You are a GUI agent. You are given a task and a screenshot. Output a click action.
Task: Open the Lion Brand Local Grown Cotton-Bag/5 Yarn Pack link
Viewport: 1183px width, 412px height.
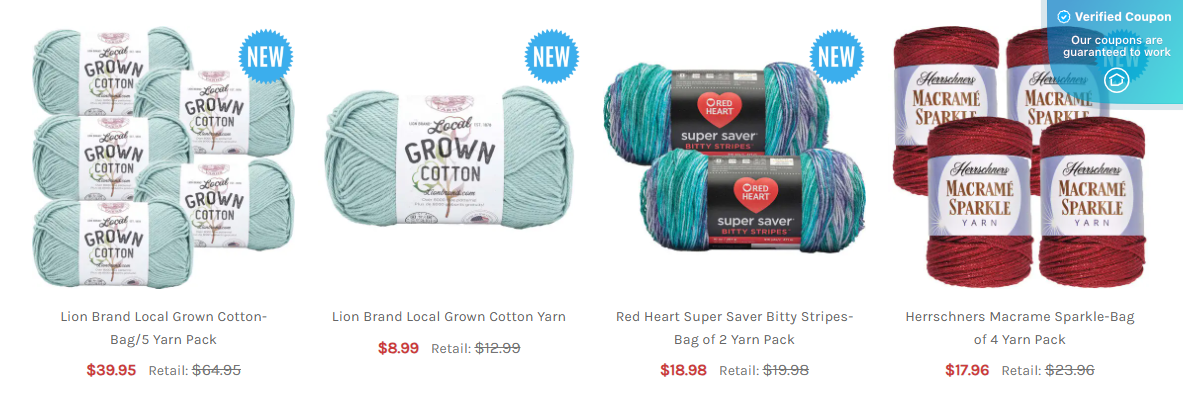point(164,328)
